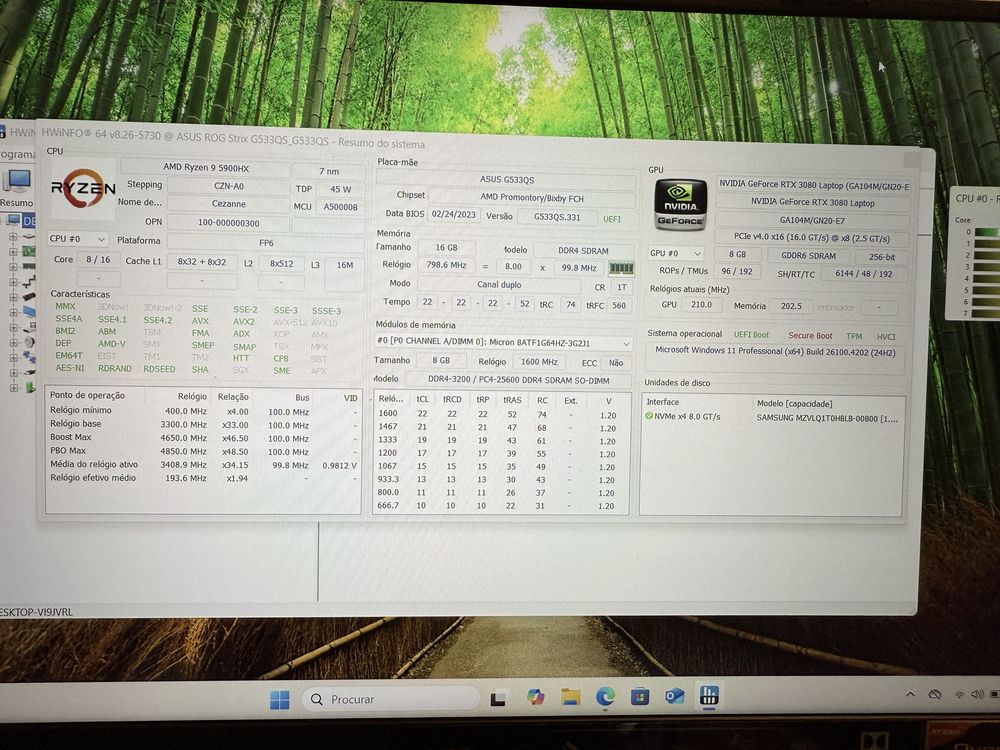
Task: Click the round speaker audio icon in the tree
Action: [29, 342]
